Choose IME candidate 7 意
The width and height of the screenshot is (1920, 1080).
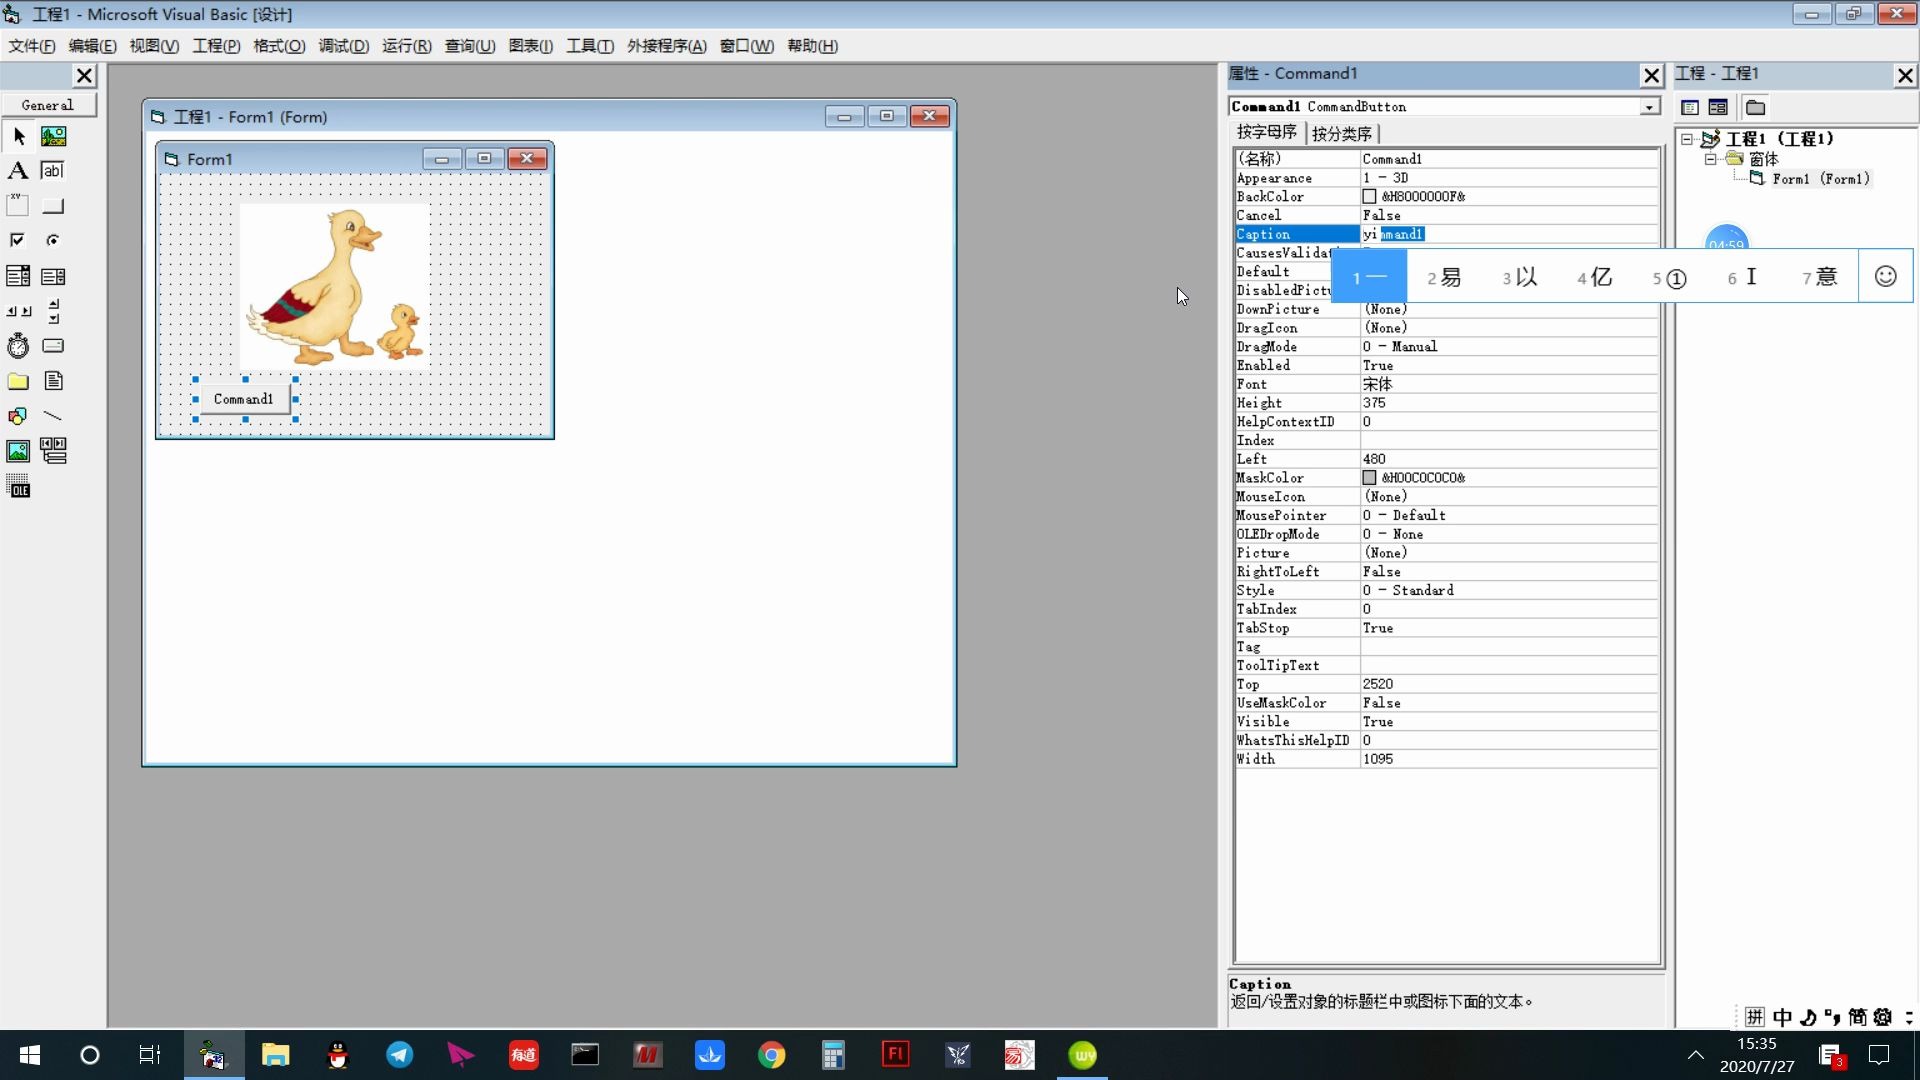[1819, 277]
